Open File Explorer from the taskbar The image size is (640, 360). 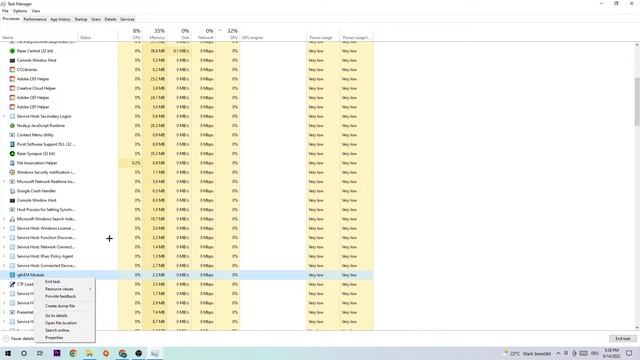pos(89,353)
